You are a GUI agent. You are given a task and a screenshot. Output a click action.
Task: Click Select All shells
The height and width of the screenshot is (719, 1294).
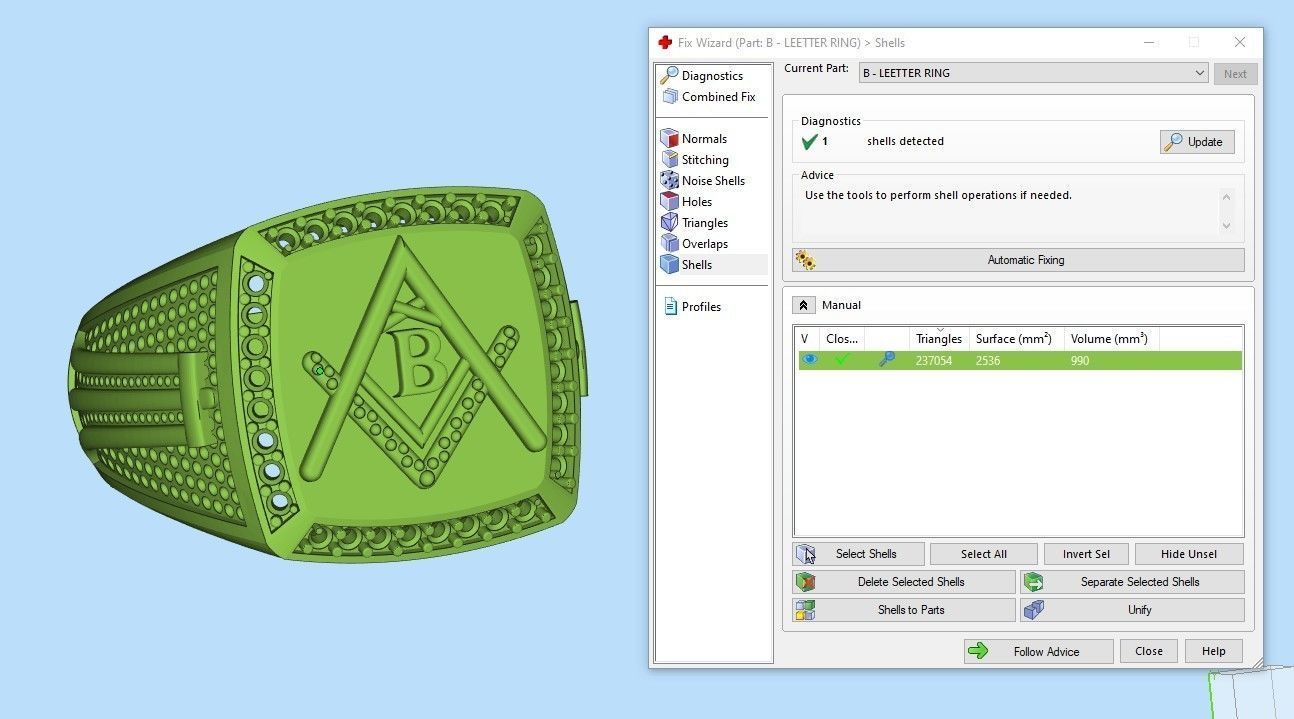coord(984,554)
